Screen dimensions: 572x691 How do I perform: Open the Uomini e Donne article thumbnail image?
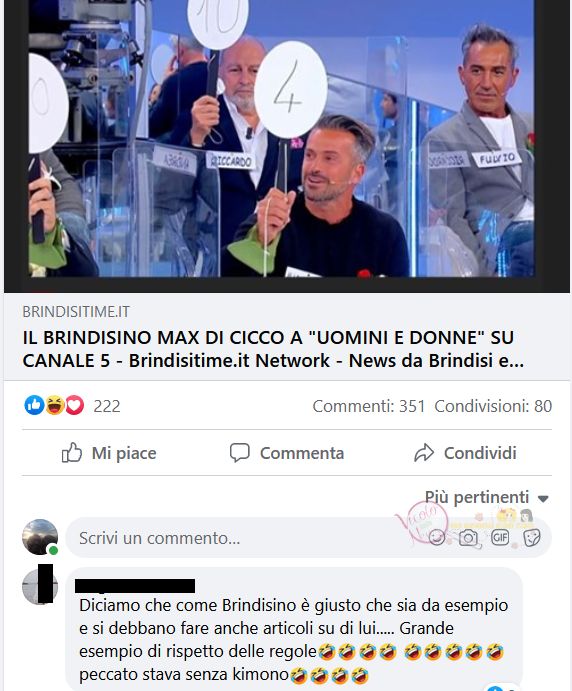[x=286, y=145]
